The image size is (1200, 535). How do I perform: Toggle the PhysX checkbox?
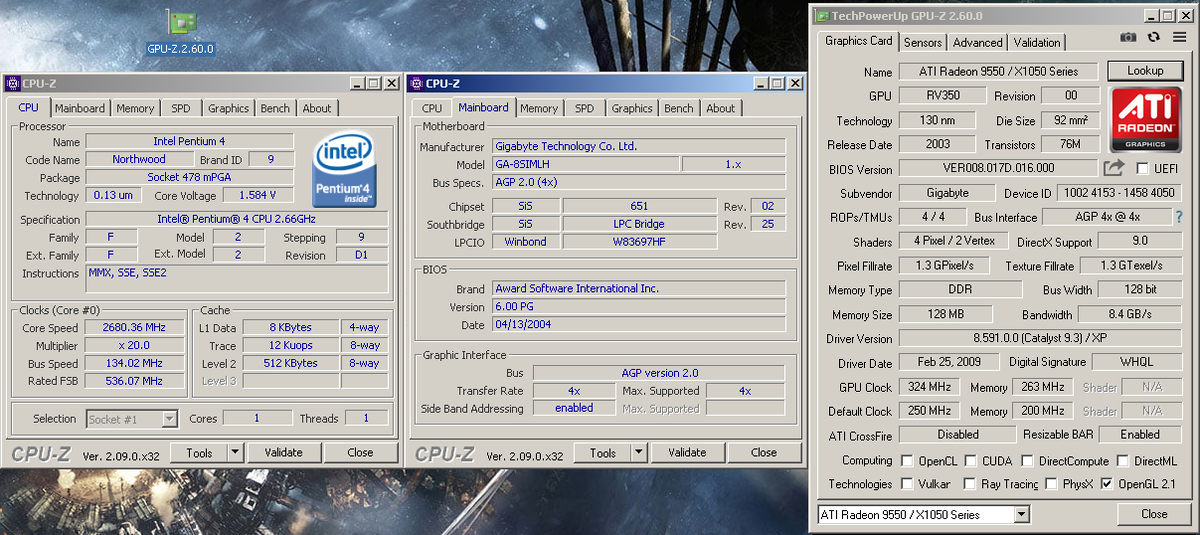tap(1051, 484)
